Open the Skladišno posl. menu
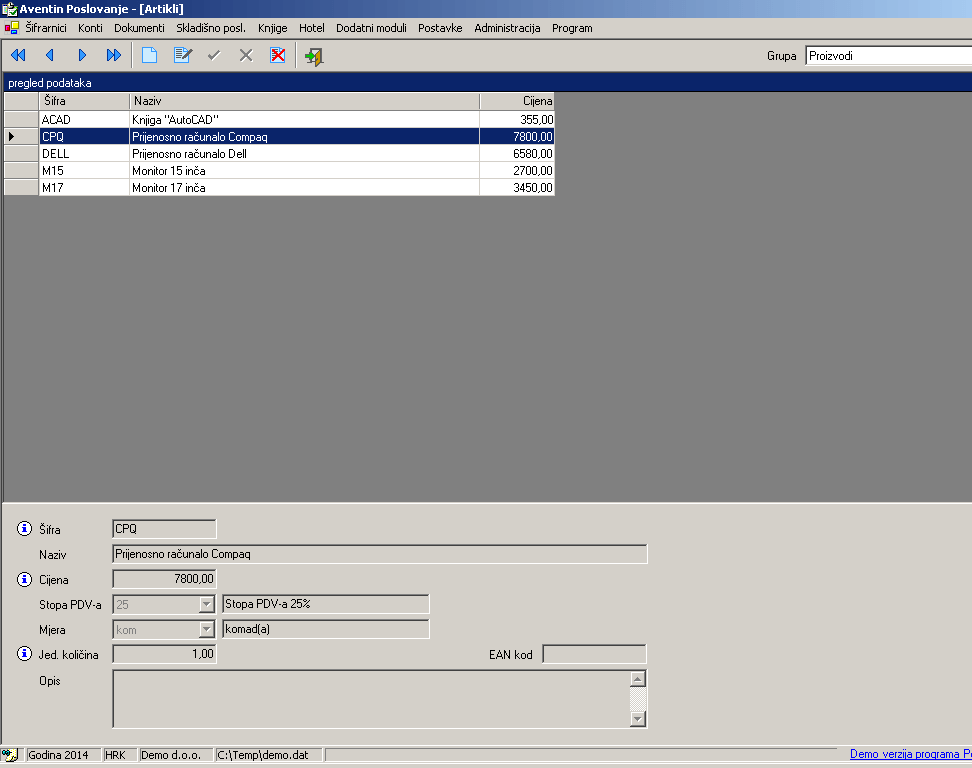The height and width of the screenshot is (768, 972). (211, 28)
